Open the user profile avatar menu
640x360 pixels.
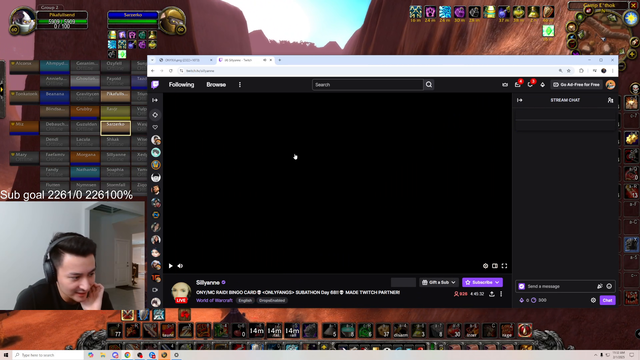(x=610, y=84)
